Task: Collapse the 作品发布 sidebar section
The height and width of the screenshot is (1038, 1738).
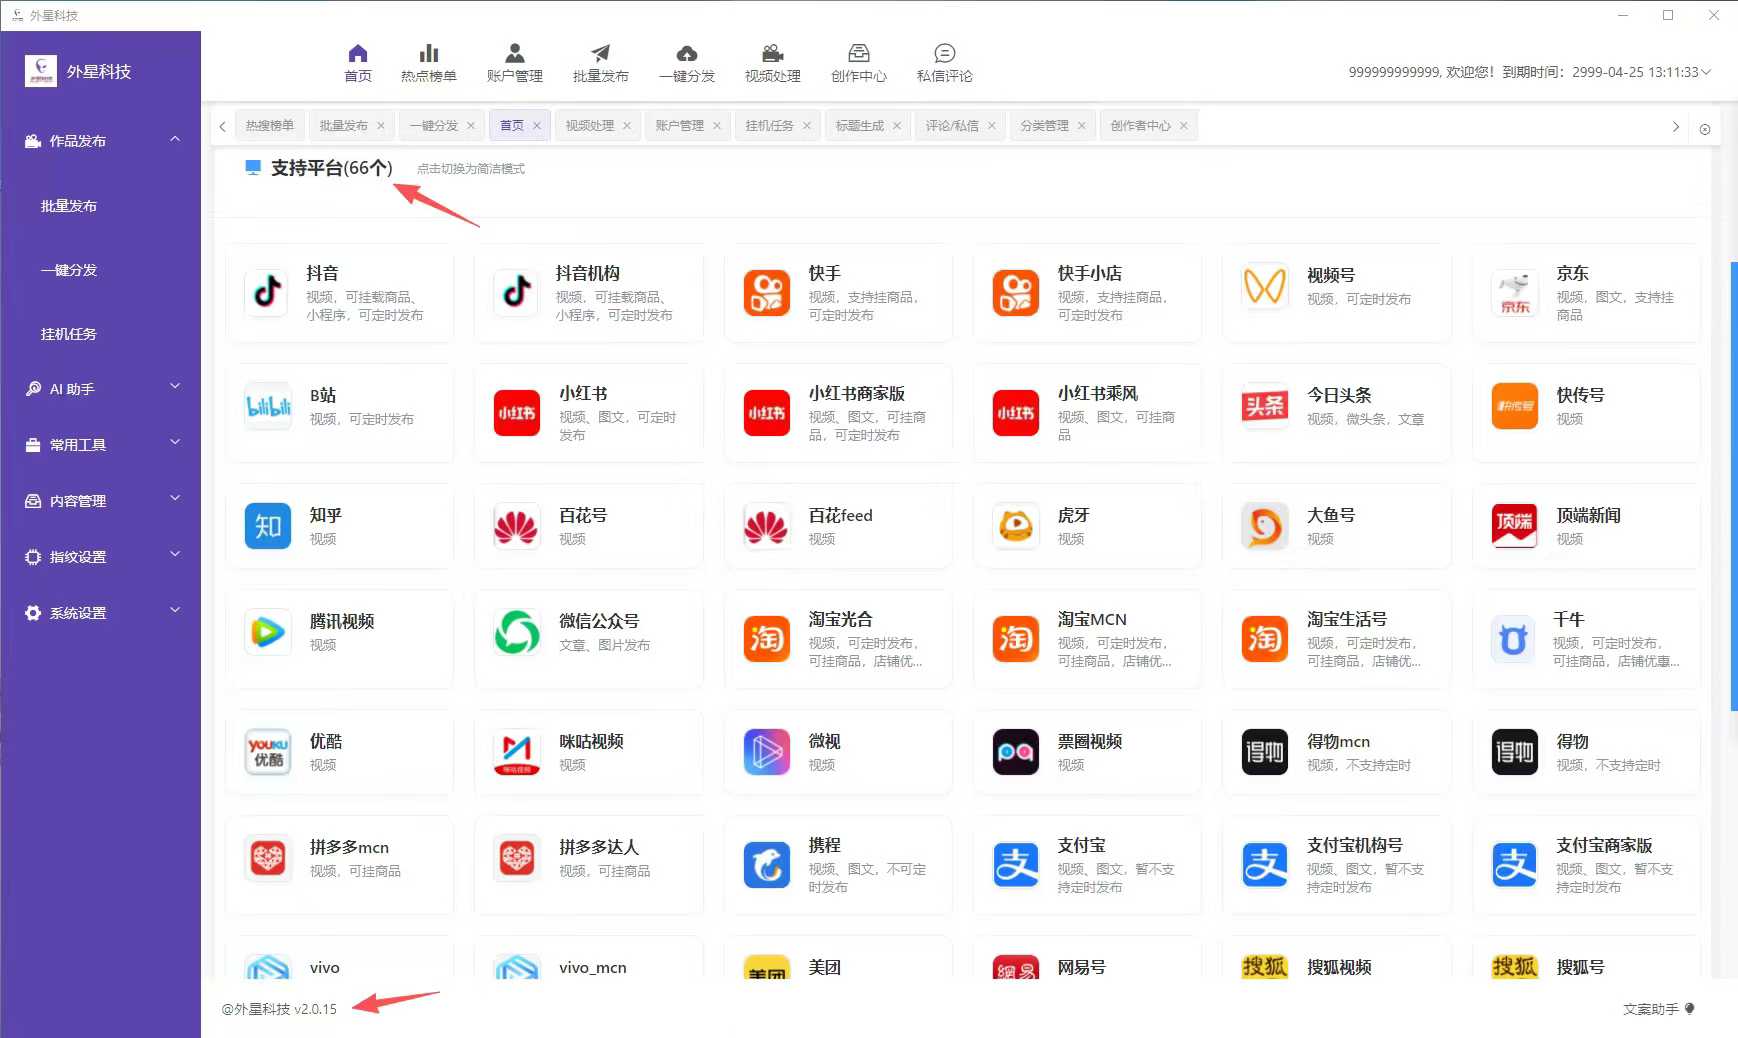Action: [175, 140]
